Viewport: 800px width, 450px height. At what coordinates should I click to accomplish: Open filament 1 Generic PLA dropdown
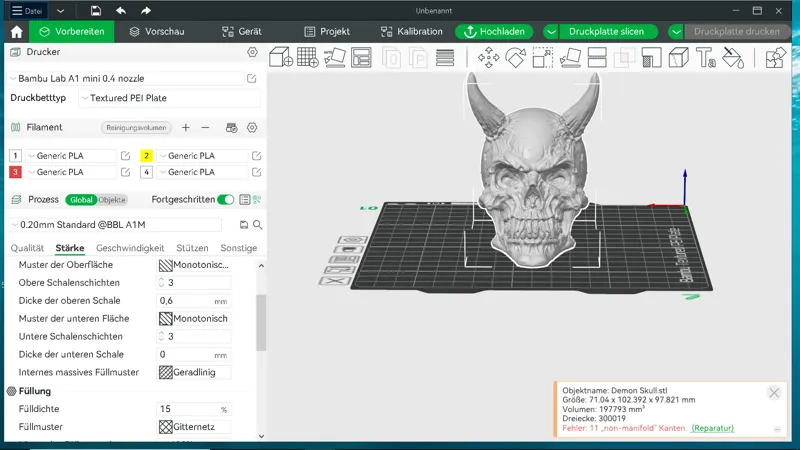pyautogui.click(x=71, y=156)
